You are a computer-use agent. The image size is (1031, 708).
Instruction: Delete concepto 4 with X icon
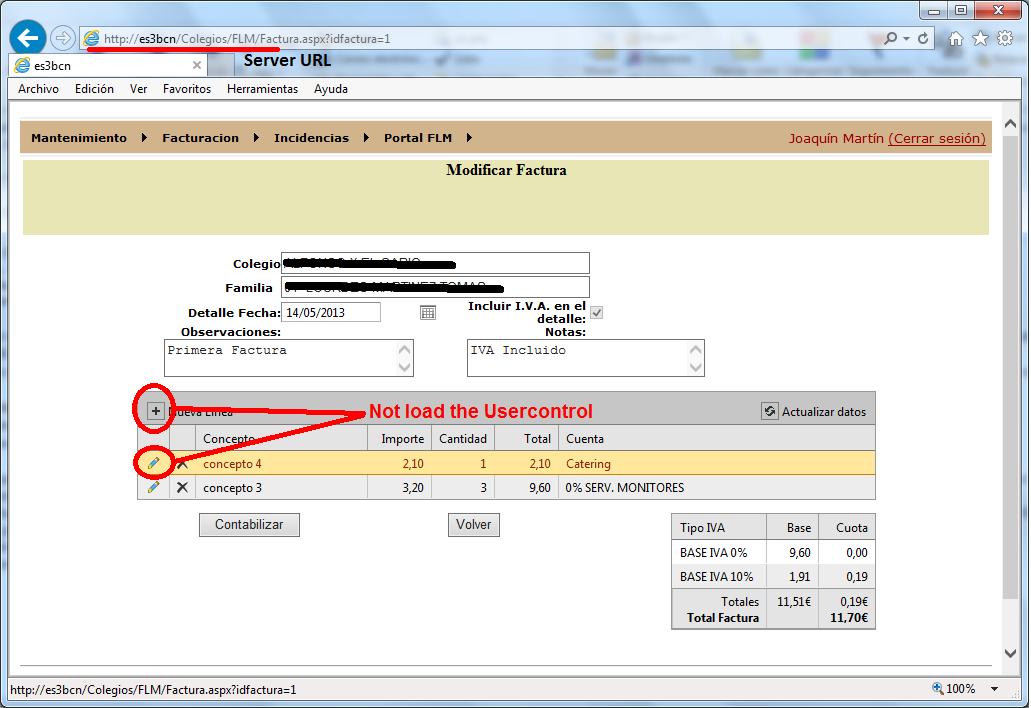(182, 463)
